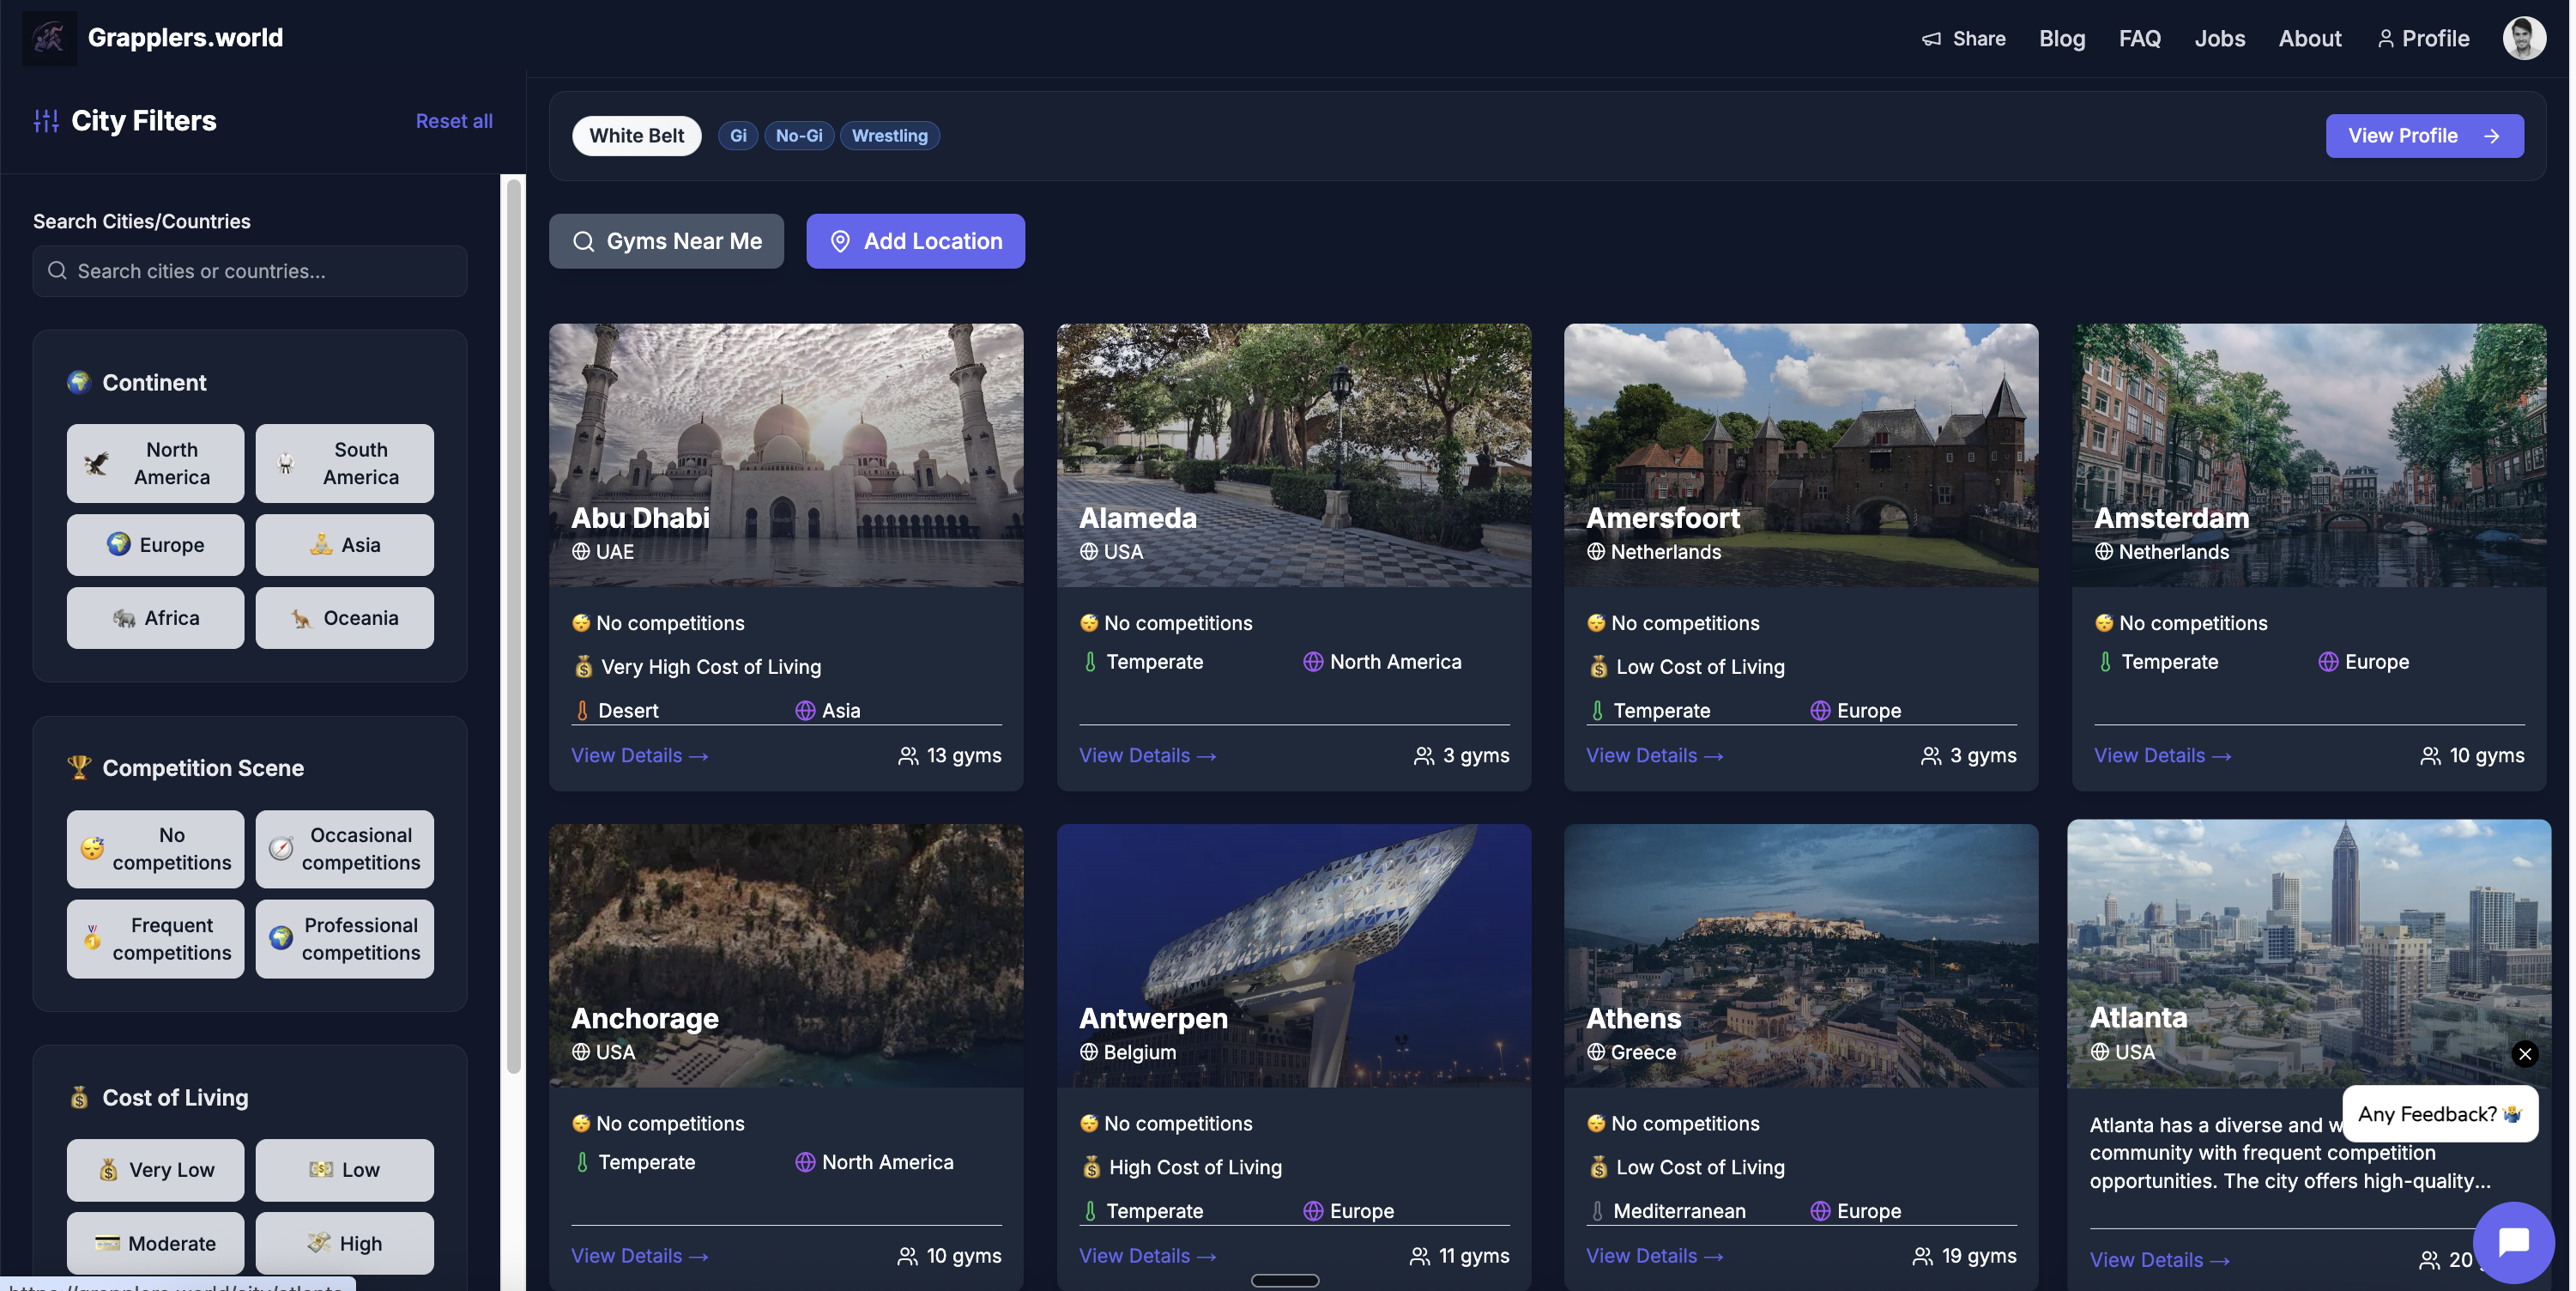Click the search magnifier icon in sidebar
The height and width of the screenshot is (1291, 2576).
click(58, 271)
